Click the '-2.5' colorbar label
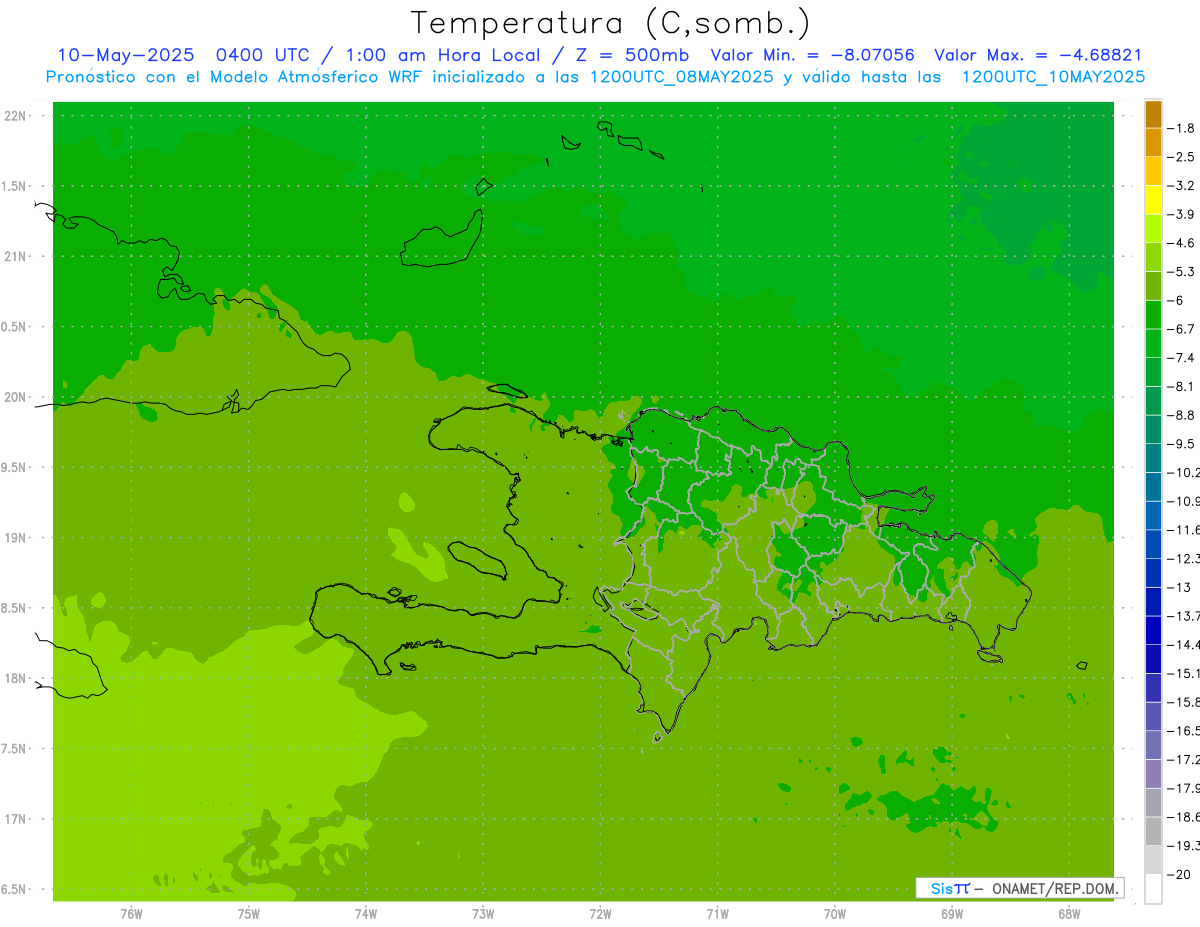This screenshot has height=927, width=1200. tap(1181, 157)
